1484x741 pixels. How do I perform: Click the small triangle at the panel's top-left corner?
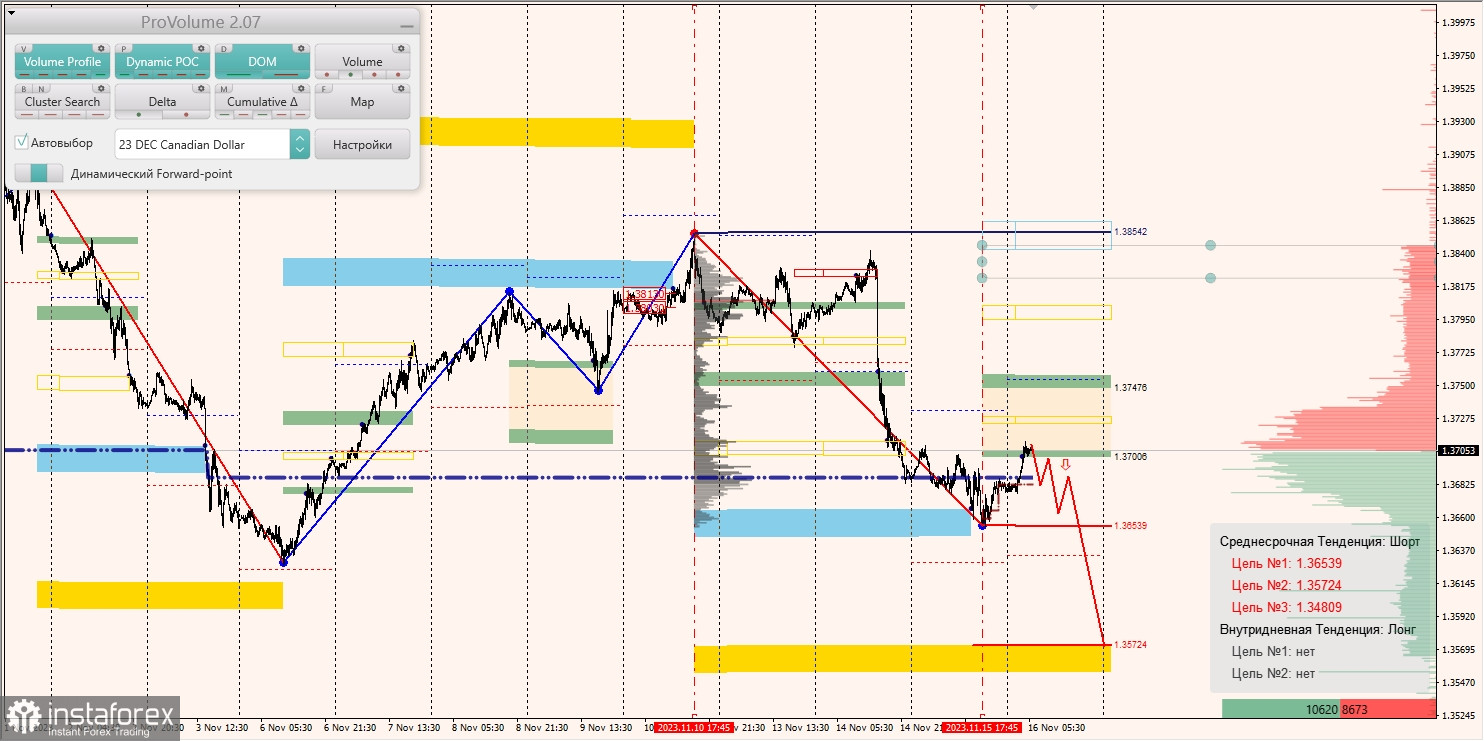click(9, 11)
